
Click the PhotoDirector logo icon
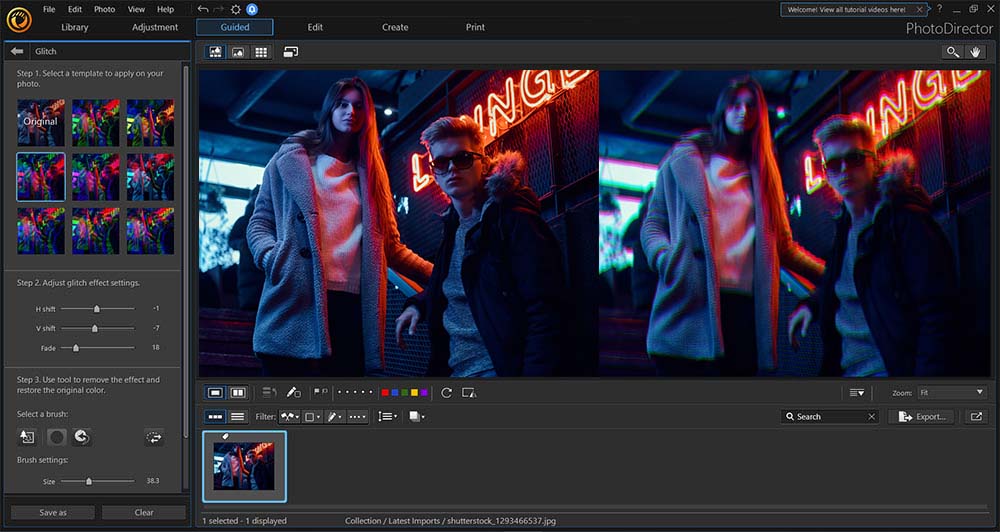point(19,20)
